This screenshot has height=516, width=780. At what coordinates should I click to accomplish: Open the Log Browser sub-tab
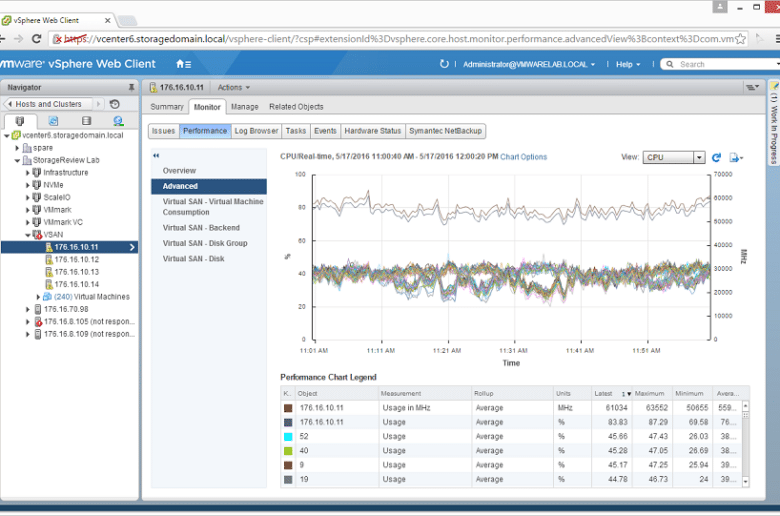[256, 131]
